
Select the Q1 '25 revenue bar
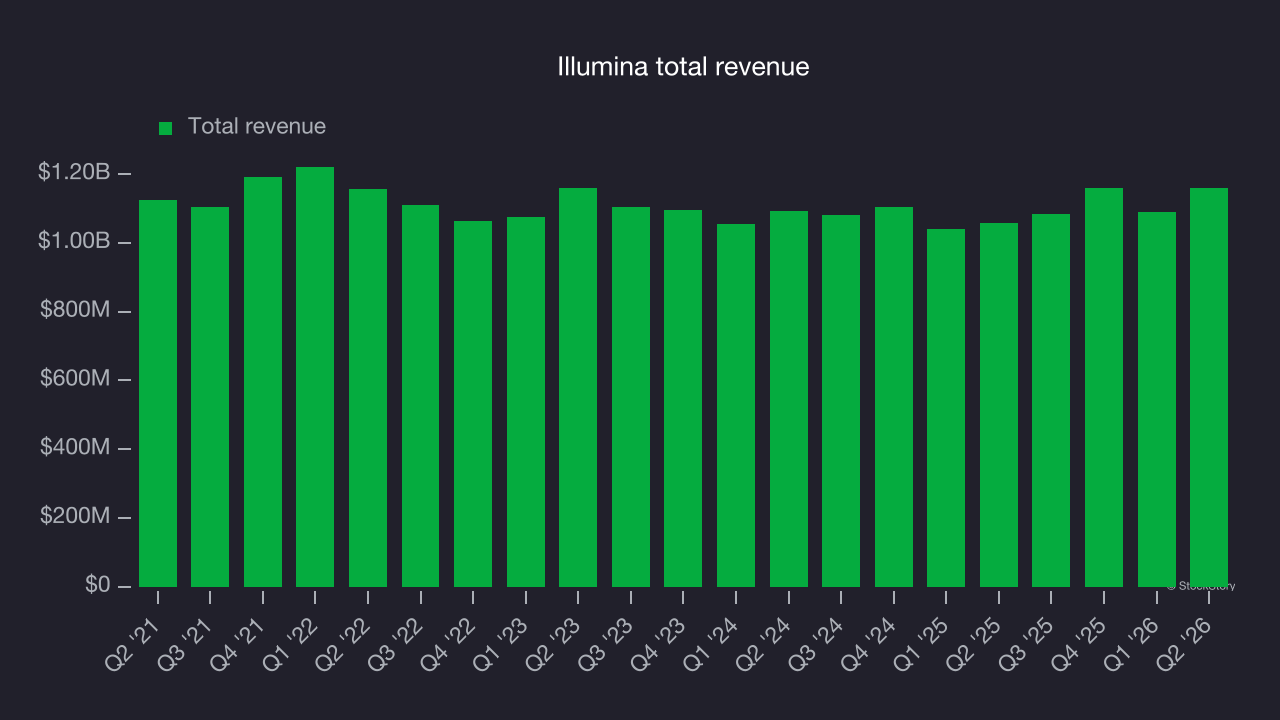(946, 408)
